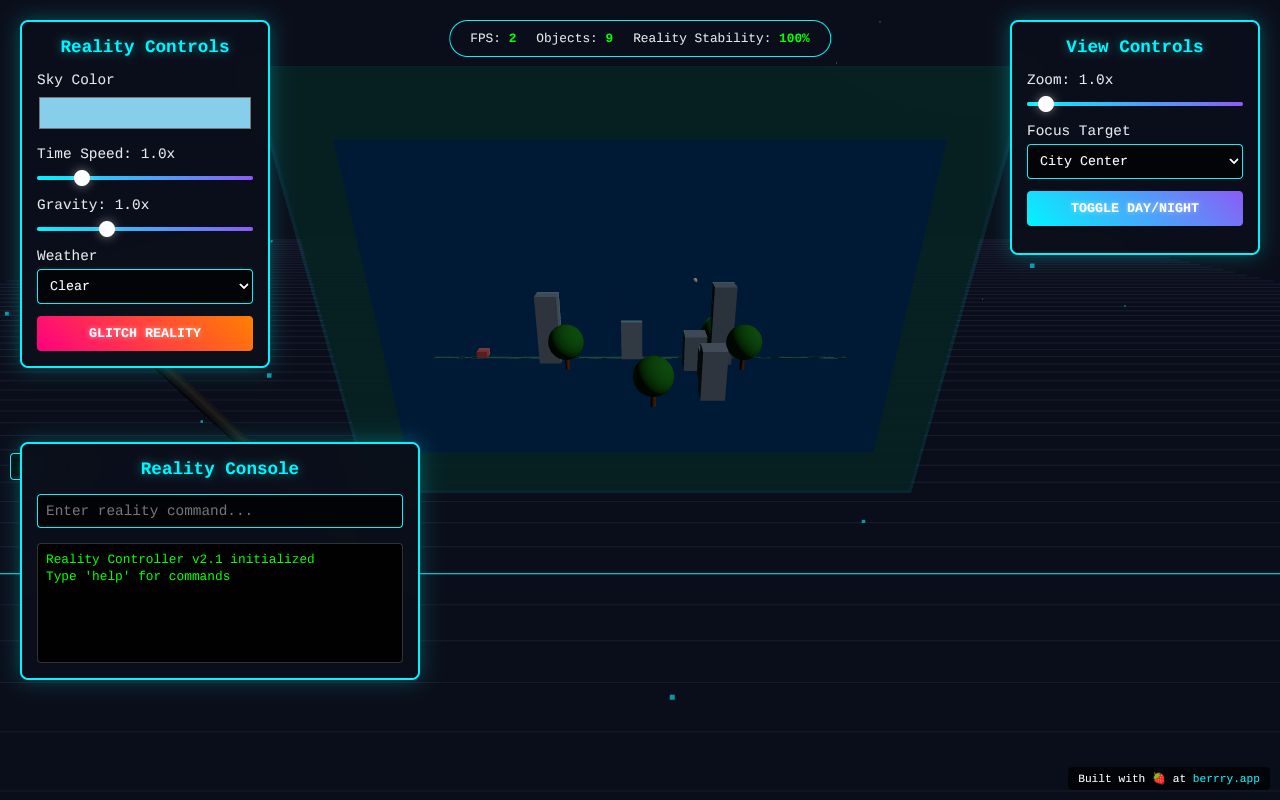Click the Reality Console panel header
This screenshot has height=800, width=1280.
click(x=220, y=468)
